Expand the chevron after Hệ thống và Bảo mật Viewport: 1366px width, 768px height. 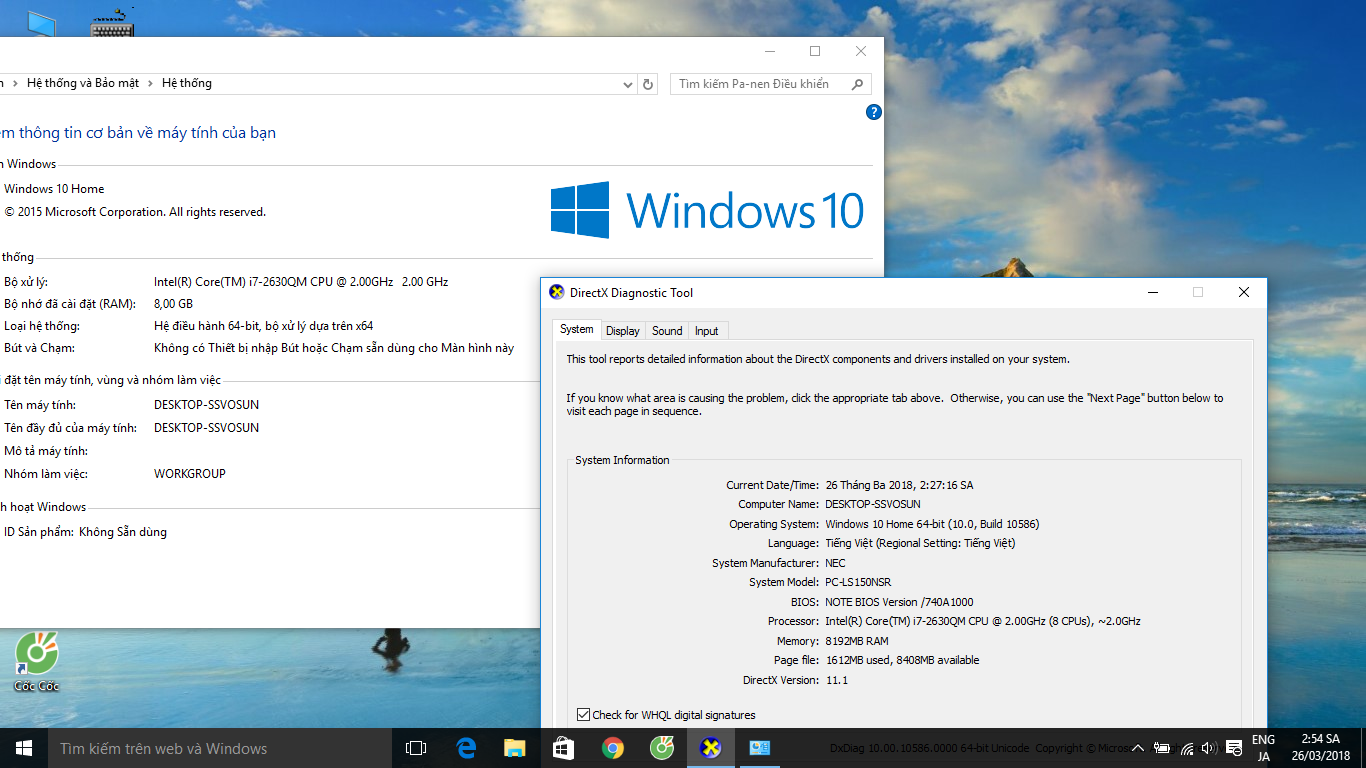click(x=151, y=84)
